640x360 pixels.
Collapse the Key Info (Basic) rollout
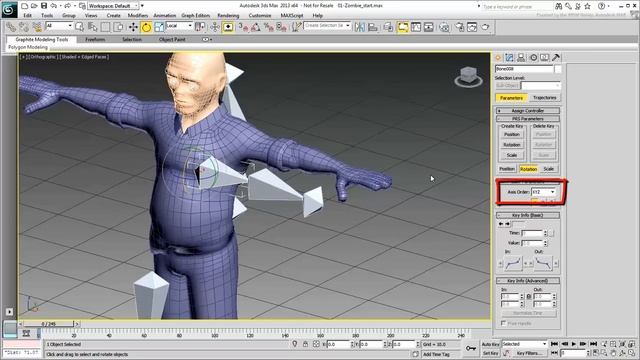[x=528, y=215]
